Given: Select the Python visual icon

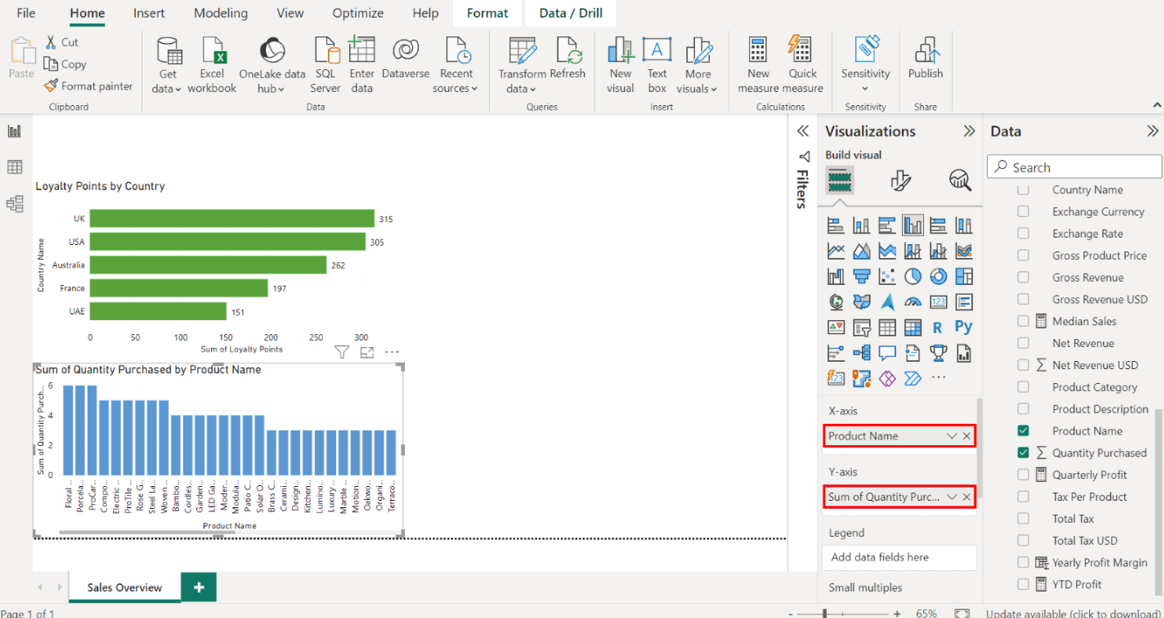Looking at the screenshot, I should click(x=963, y=327).
